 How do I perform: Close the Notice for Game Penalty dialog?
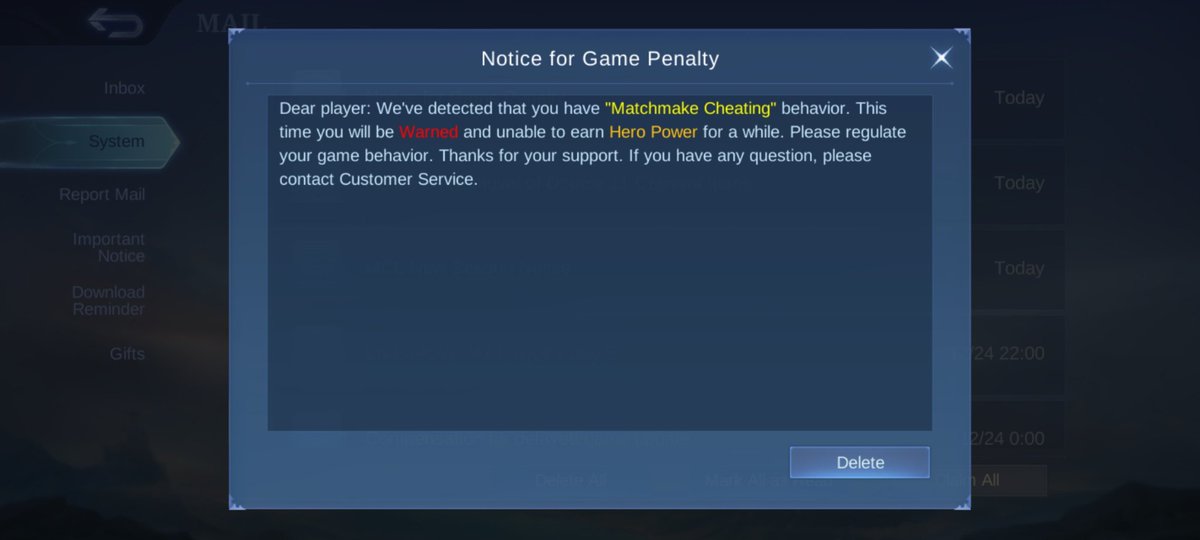[x=941, y=58]
